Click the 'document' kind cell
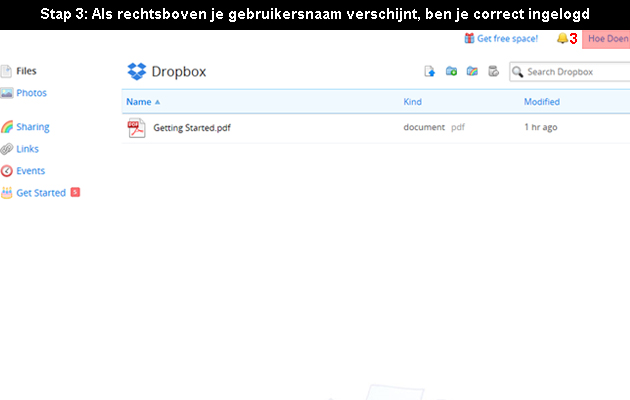This screenshot has width=630, height=400. [x=424, y=127]
